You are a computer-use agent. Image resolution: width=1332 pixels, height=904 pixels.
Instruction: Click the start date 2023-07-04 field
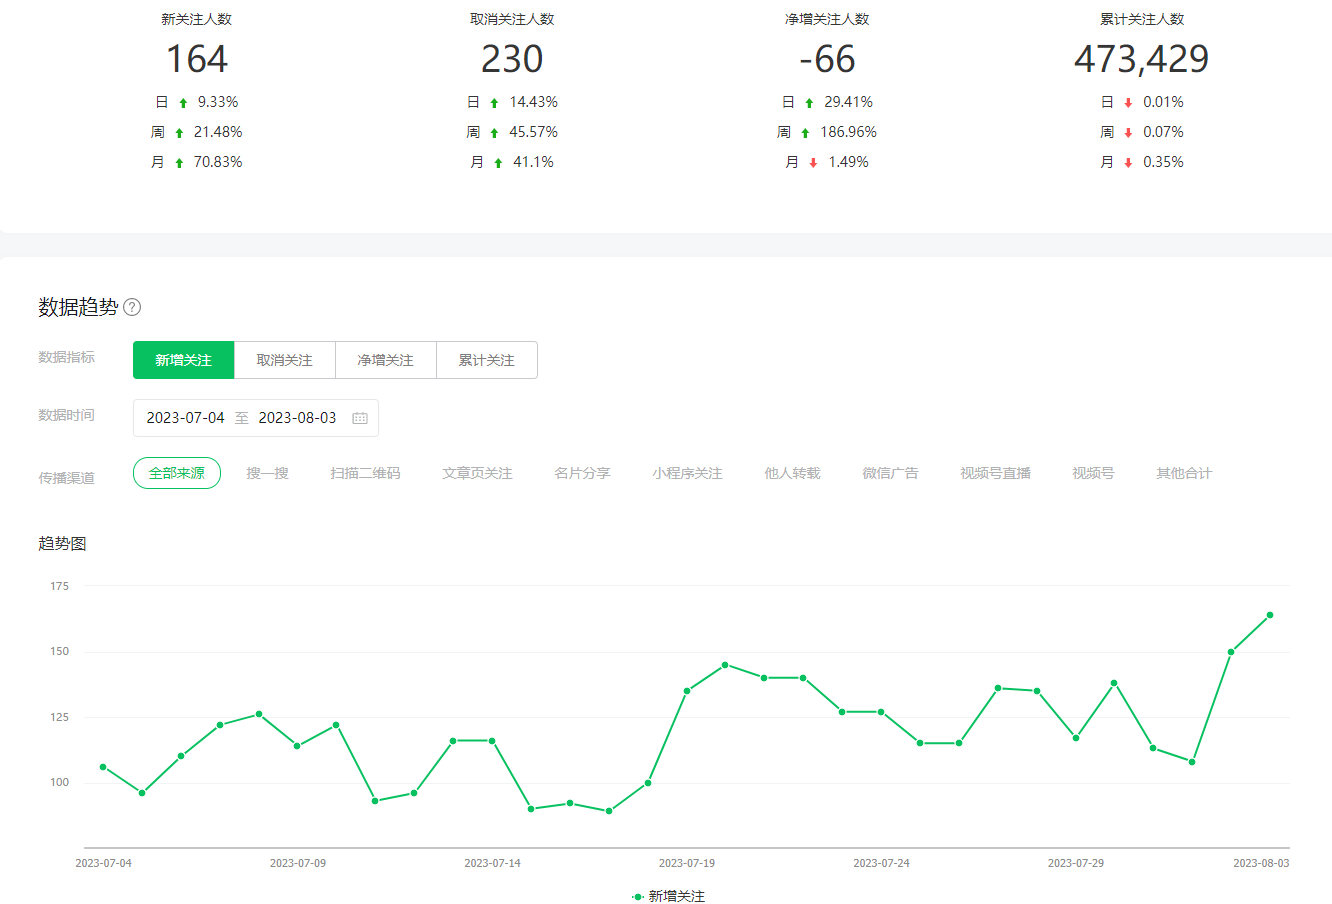tap(186, 418)
